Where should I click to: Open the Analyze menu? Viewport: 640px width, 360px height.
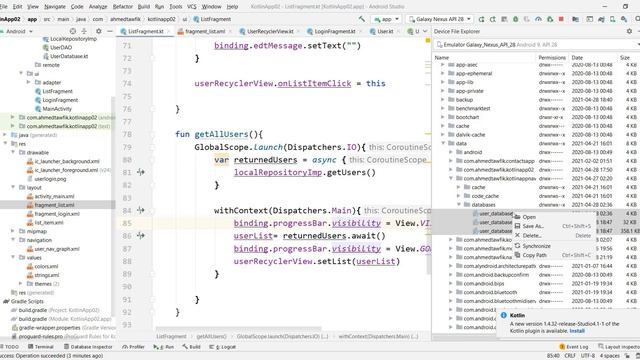point(98,7)
